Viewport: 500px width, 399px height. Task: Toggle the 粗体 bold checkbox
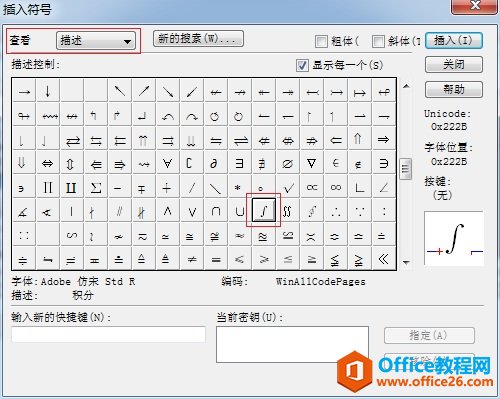coord(321,41)
